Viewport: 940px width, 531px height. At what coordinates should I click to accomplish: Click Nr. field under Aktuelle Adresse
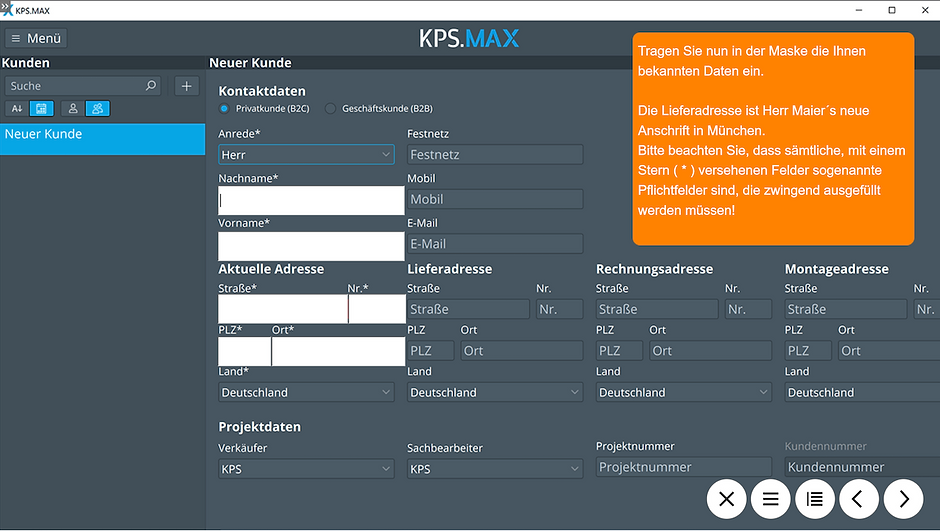(x=377, y=309)
